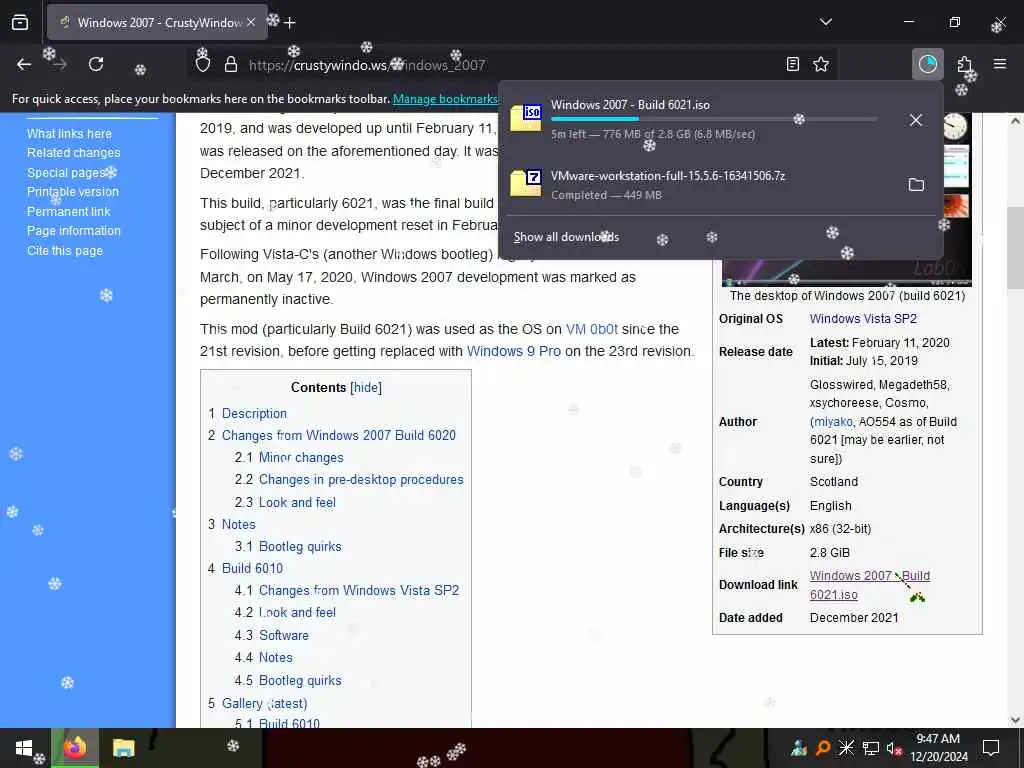Open the tracking protection shield icon
This screenshot has width=1024, height=768.
click(x=203, y=64)
